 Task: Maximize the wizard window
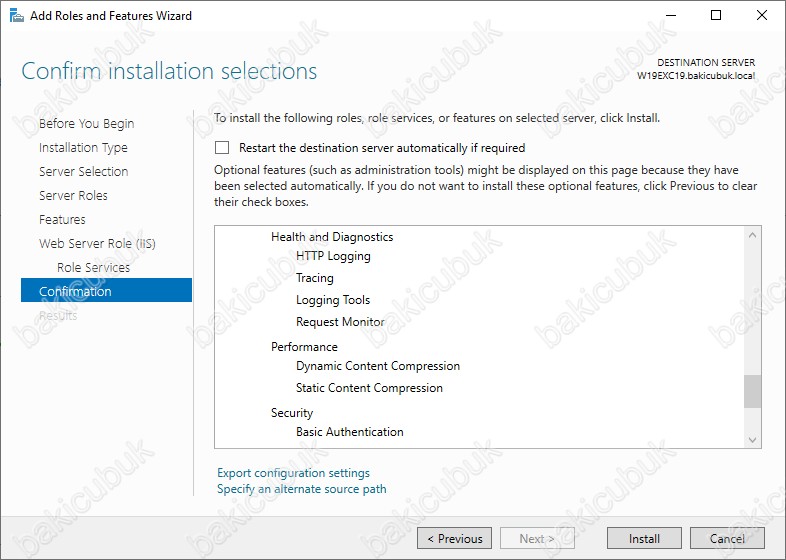(x=716, y=16)
